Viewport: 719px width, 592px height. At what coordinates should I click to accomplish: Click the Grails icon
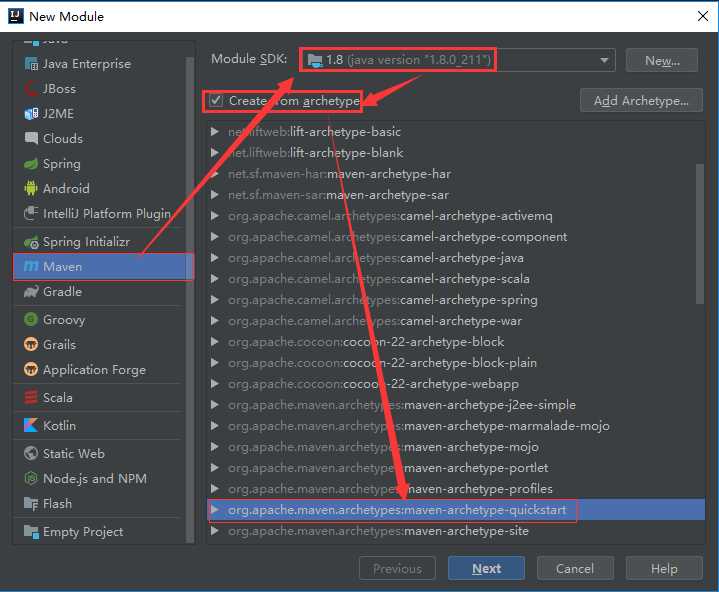pos(31,344)
